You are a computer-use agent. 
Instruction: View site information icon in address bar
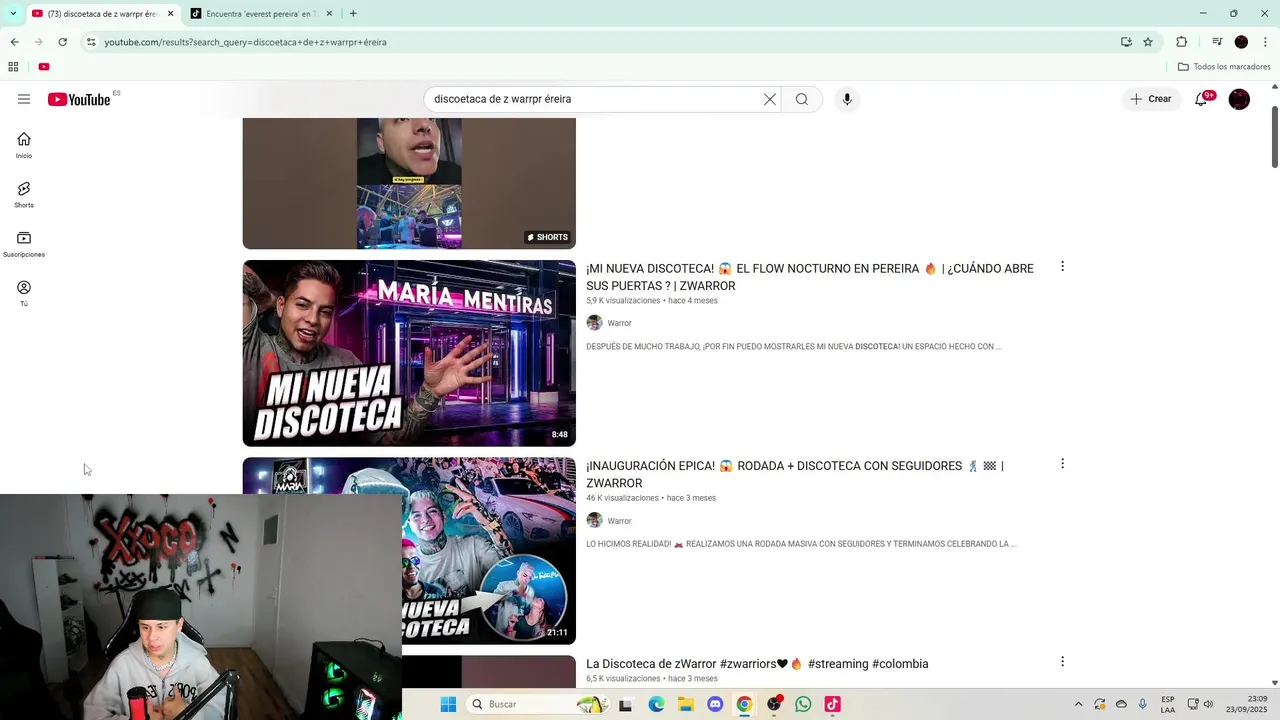point(91,42)
